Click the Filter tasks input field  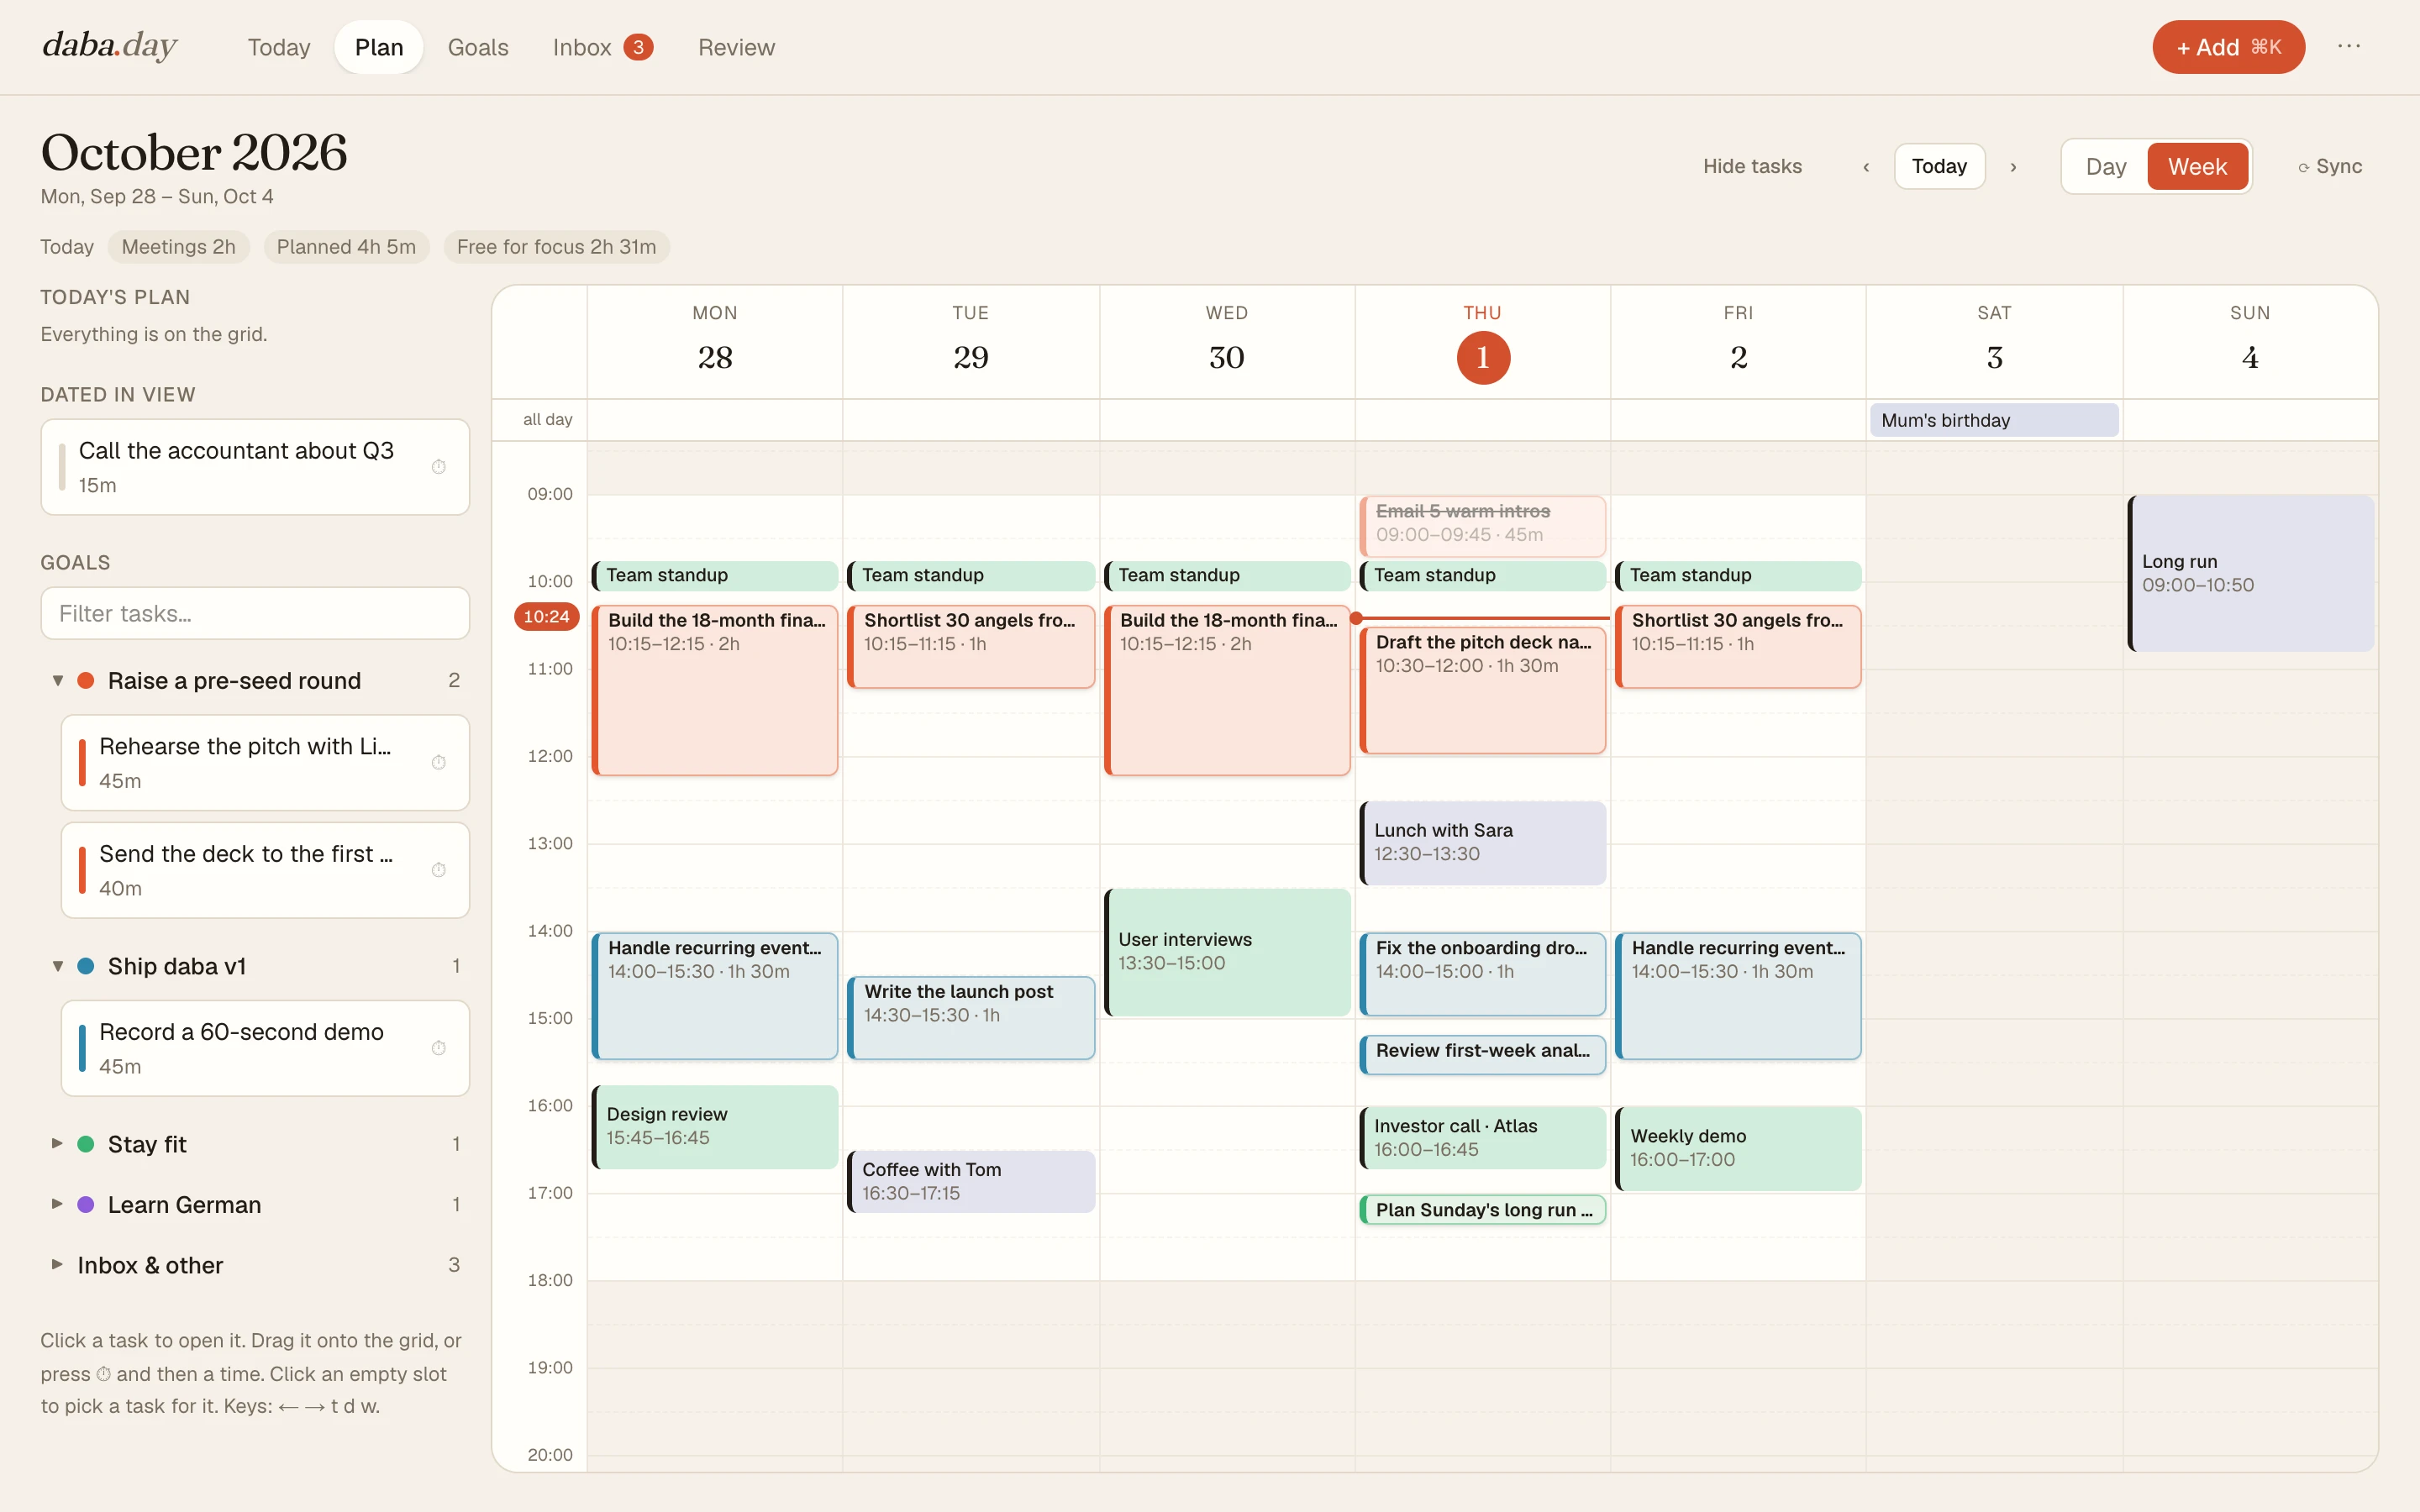click(x=255, y=613)
